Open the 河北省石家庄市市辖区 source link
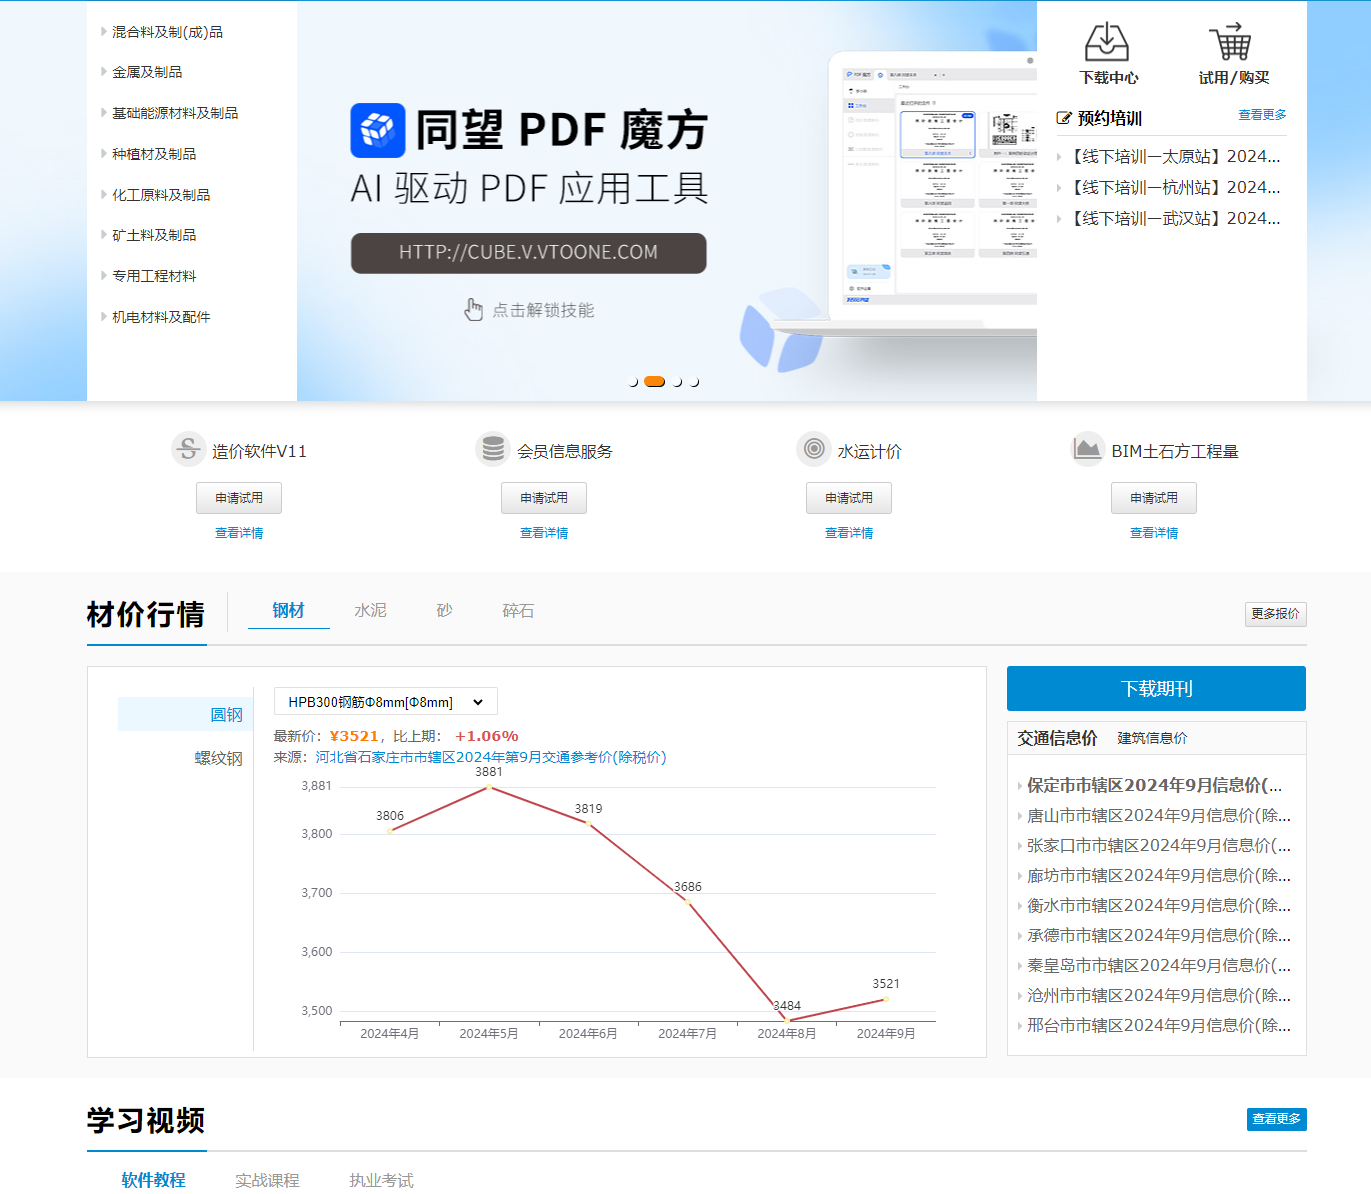Viewport: 1371px width, 1194px height. [x=491, y=757]
